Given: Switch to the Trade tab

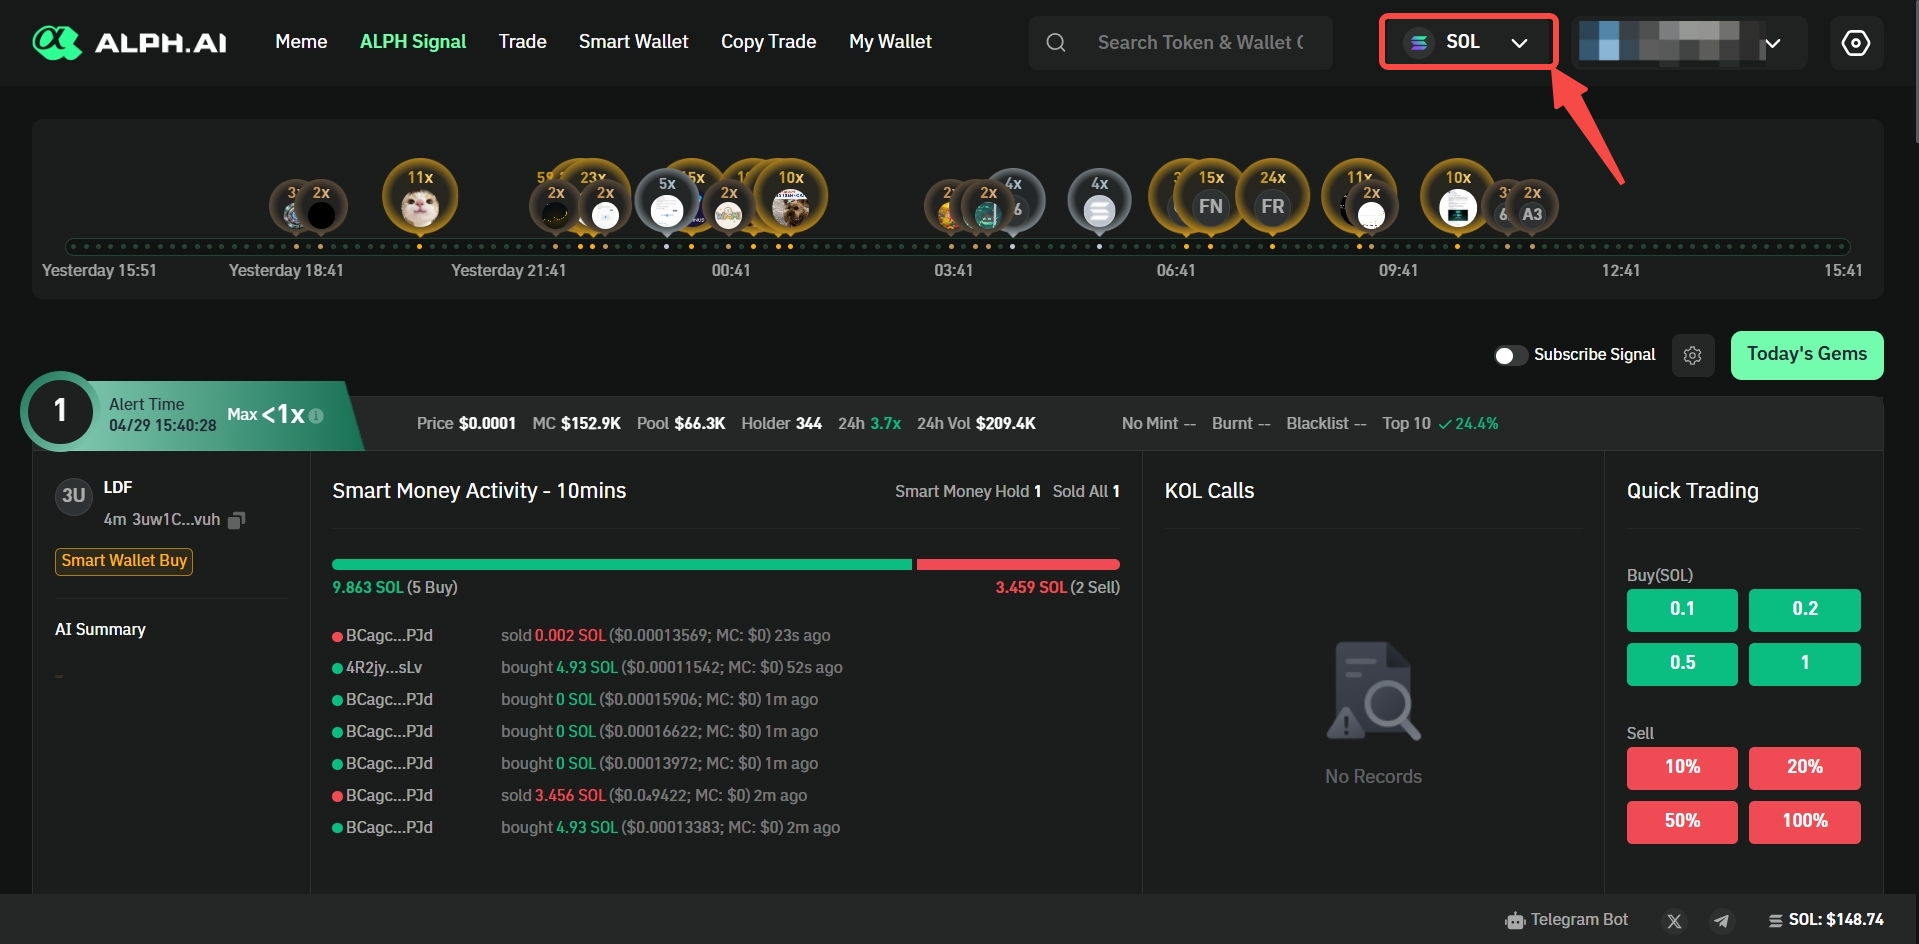Looking at the screenshot, I should 522,42.
